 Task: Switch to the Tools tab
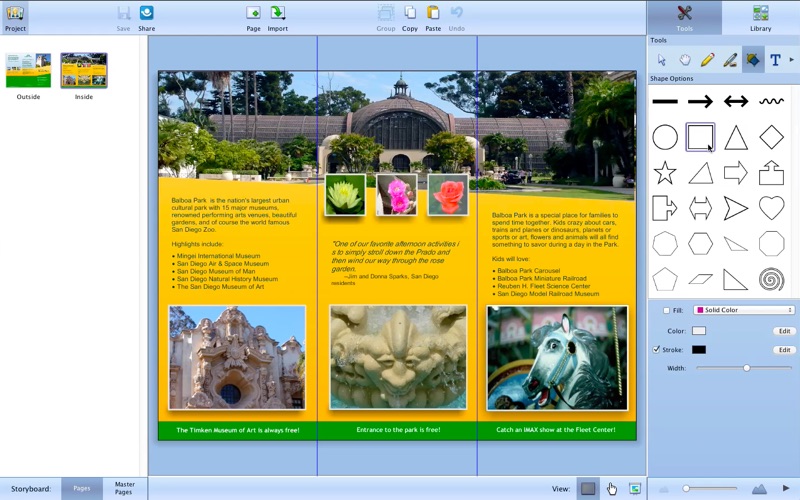684,18
